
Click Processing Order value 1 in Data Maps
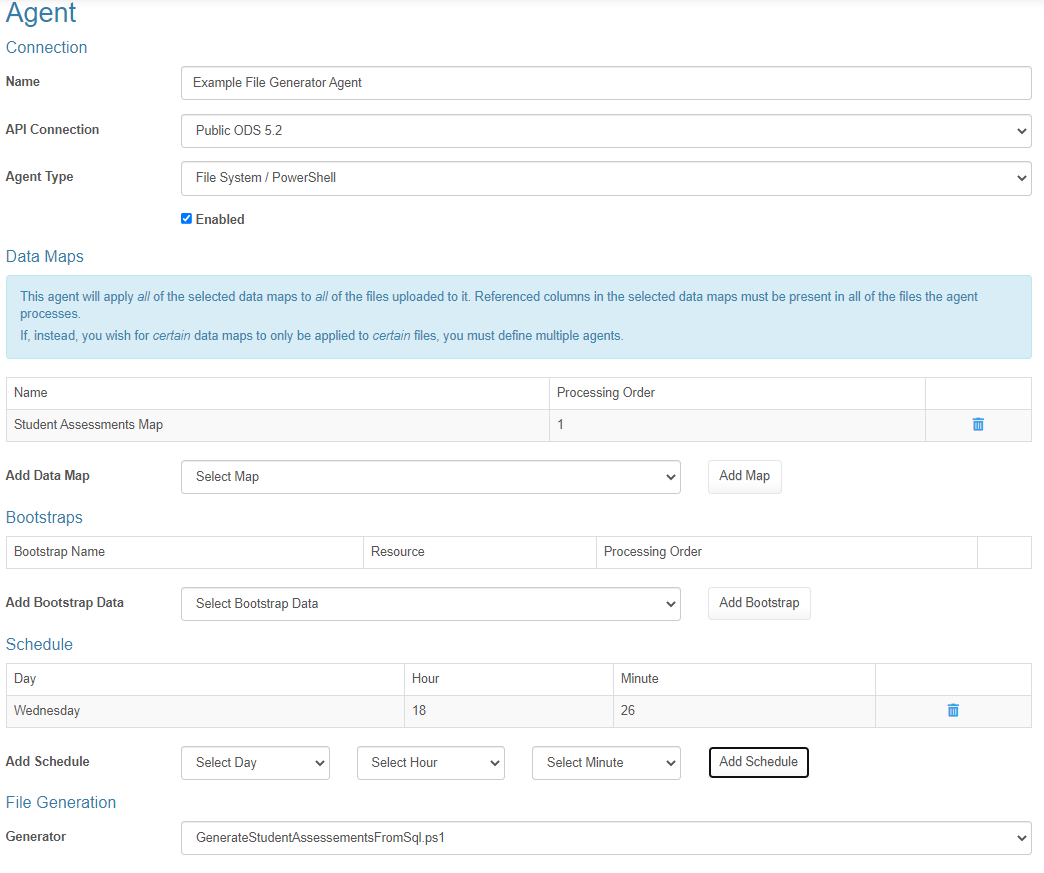click(x=561, y=425)
